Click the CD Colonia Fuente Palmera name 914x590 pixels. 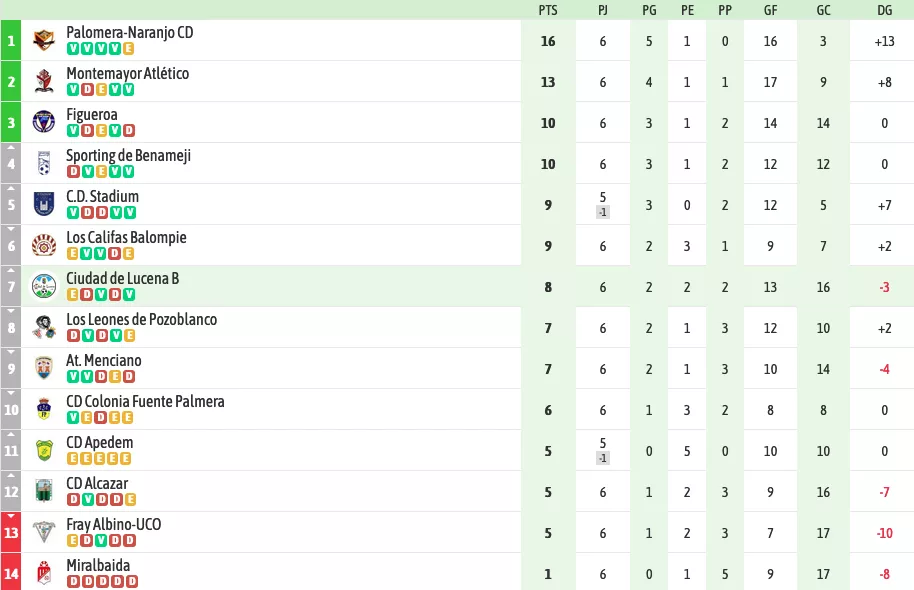pos(145,402)
